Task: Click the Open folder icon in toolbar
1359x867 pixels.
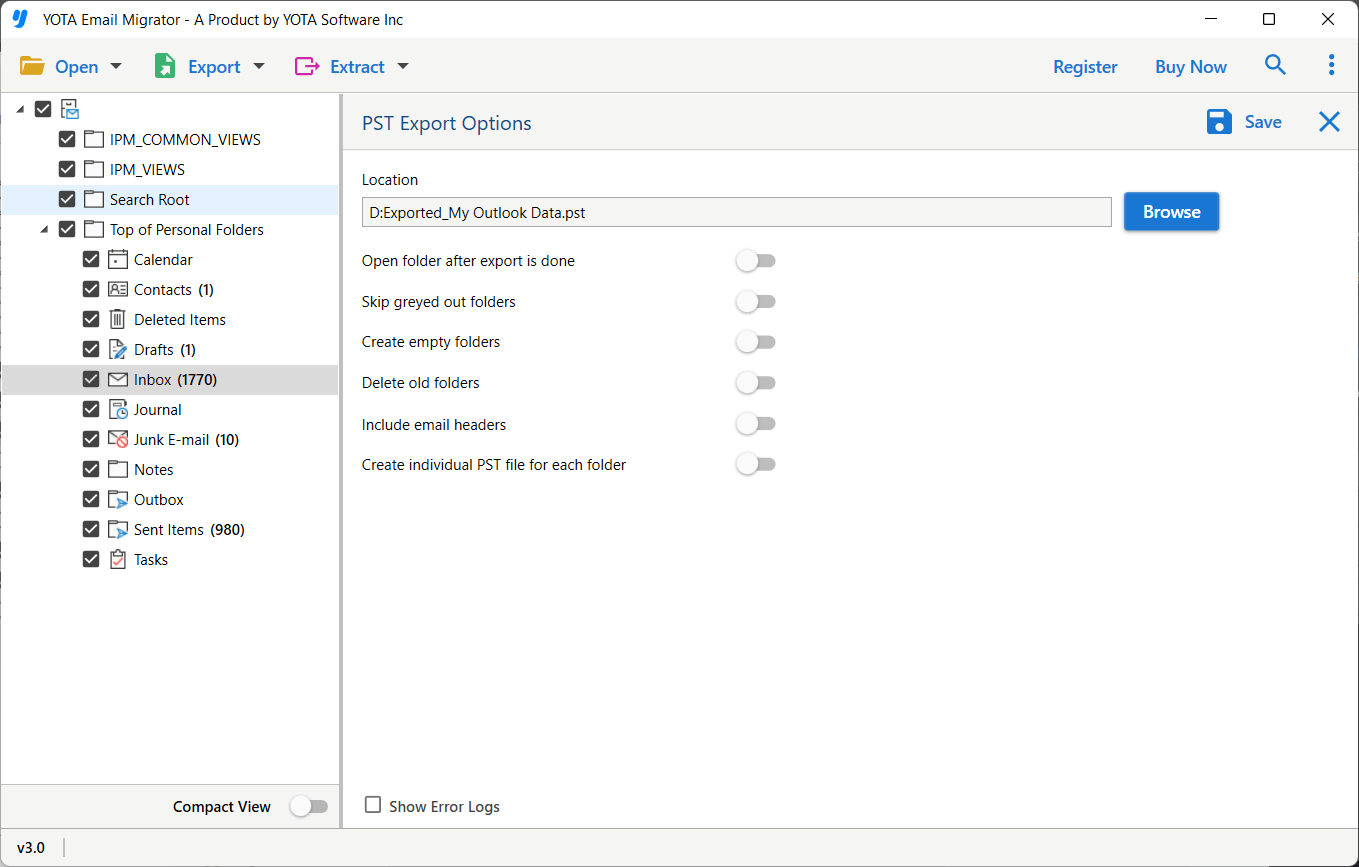Action: [x=32, y=66]
